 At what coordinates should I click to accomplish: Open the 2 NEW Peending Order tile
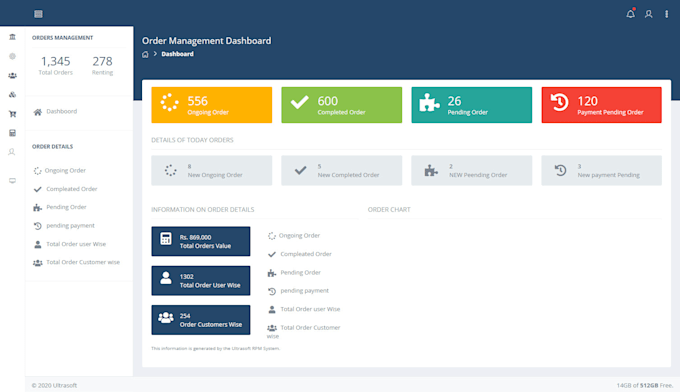point(471,170)
